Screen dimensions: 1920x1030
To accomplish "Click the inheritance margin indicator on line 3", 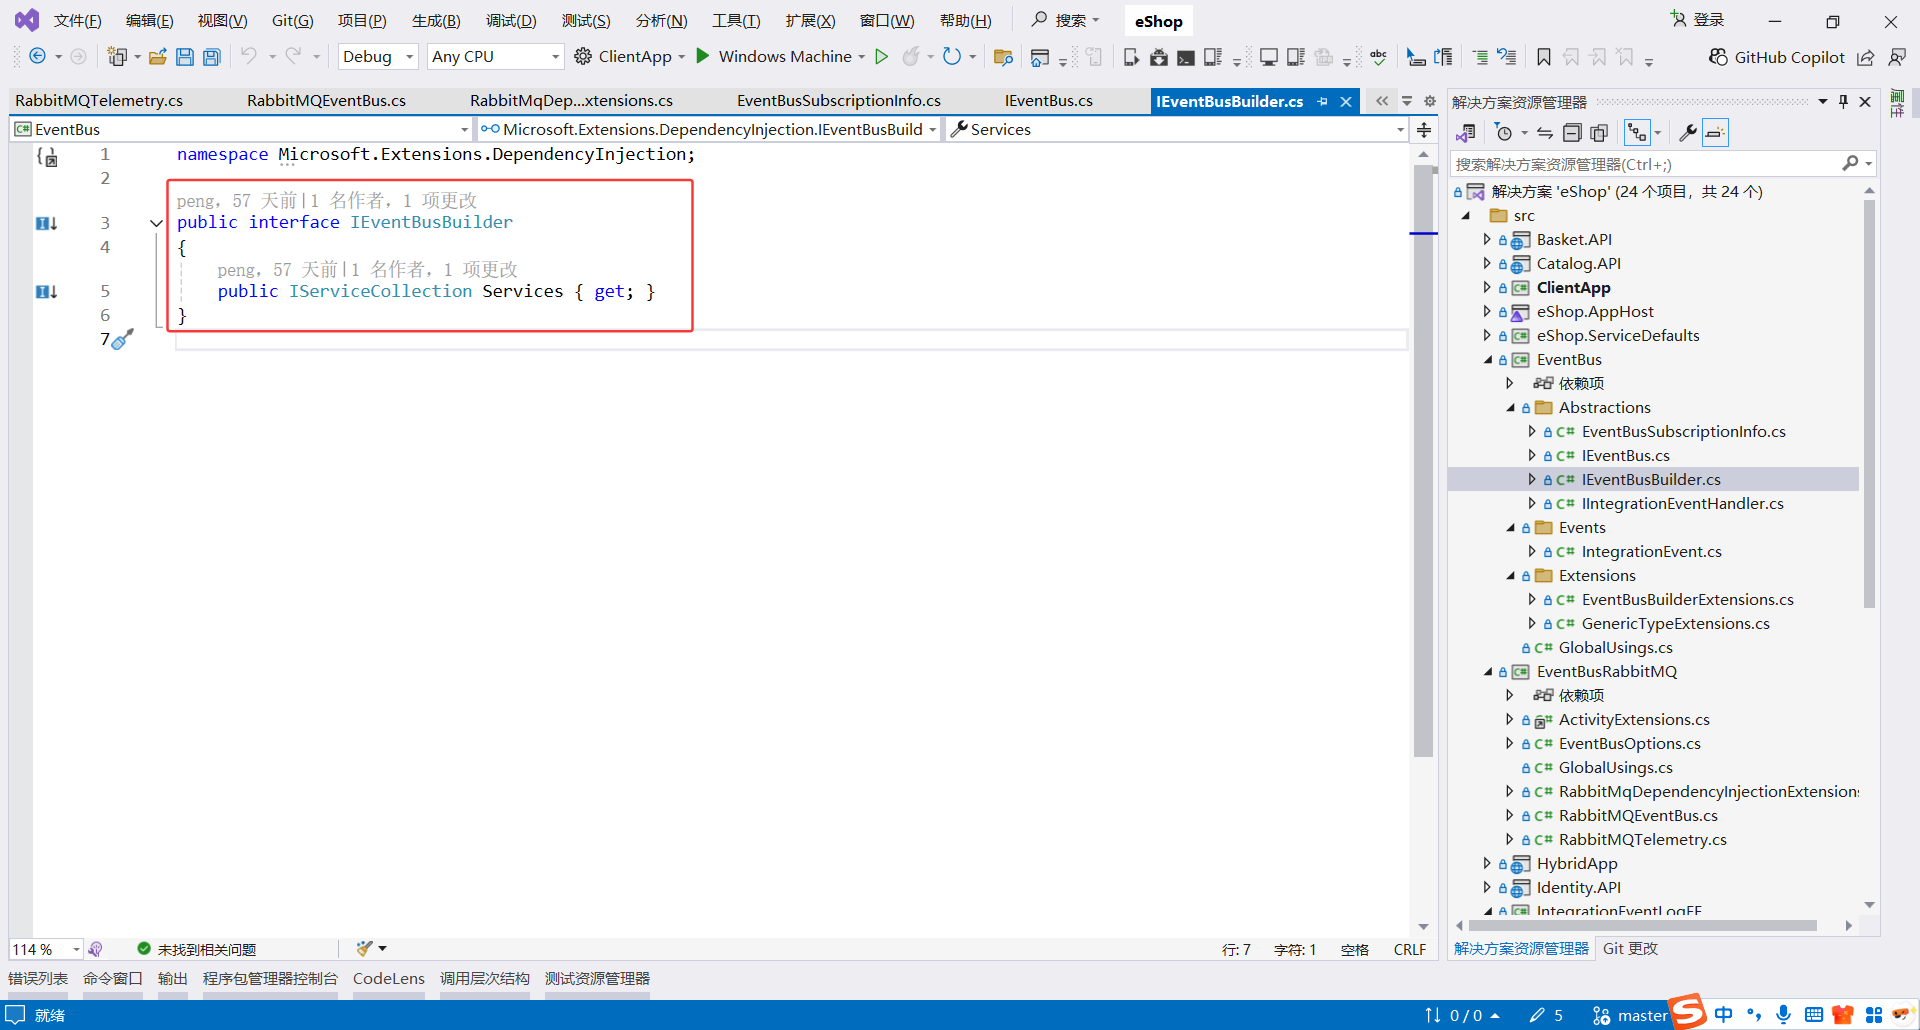I will 46,223.
